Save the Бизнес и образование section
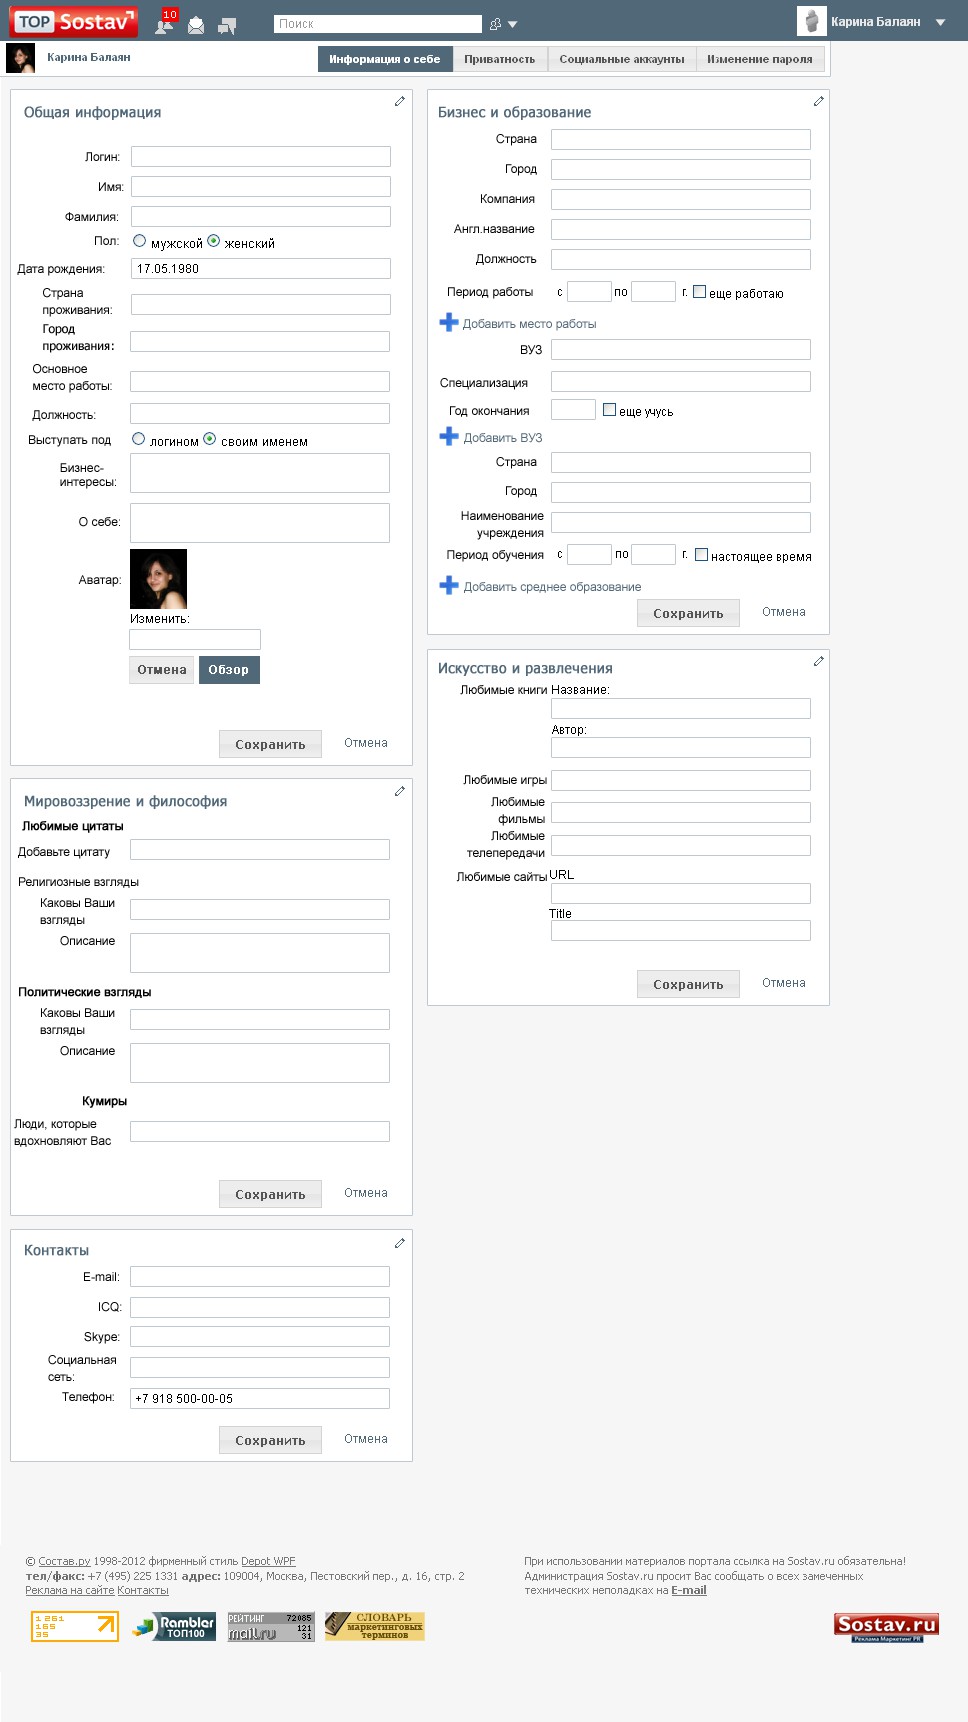Image resolution: width=968 pixels, height=1722 pixels. (688, 613)
